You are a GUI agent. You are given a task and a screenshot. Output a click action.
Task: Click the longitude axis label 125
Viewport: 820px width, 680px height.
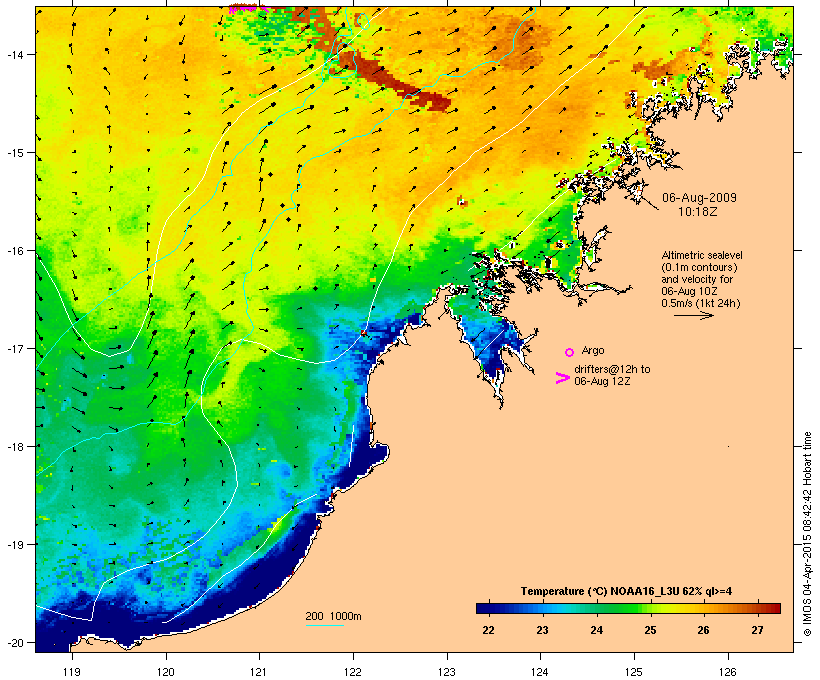tap(634, 672)
